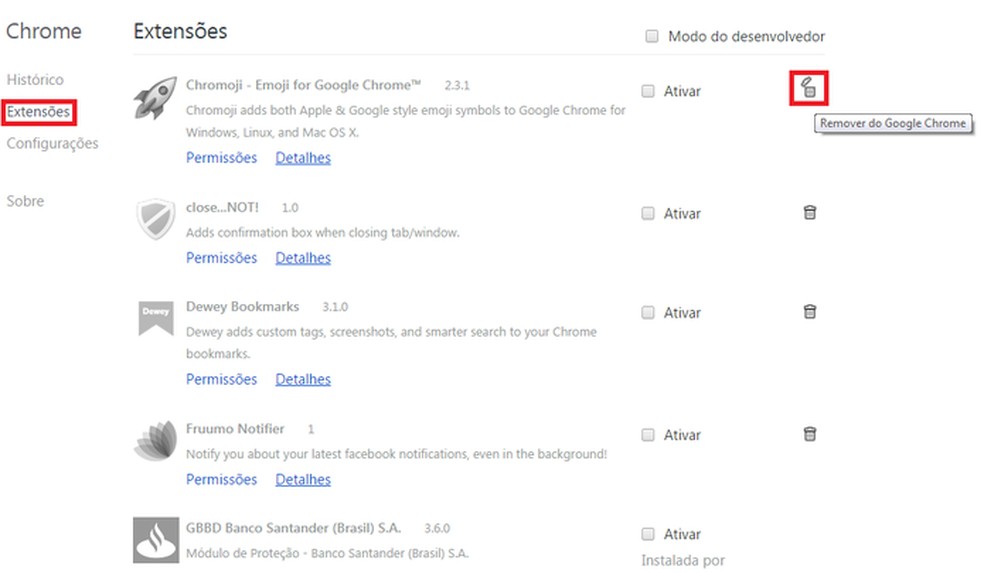
Task: Click the Chrome heading in sidebar
Action: (x=44, y=31)
